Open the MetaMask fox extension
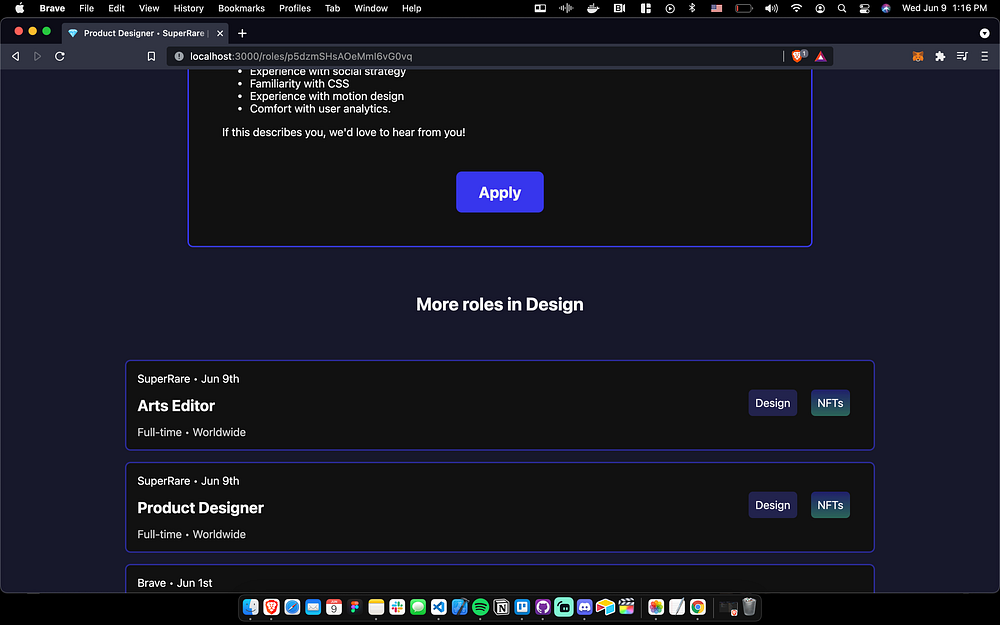The width and height of the screenshot is (1000, 625). pyautogui.click(x=918, y=56)
